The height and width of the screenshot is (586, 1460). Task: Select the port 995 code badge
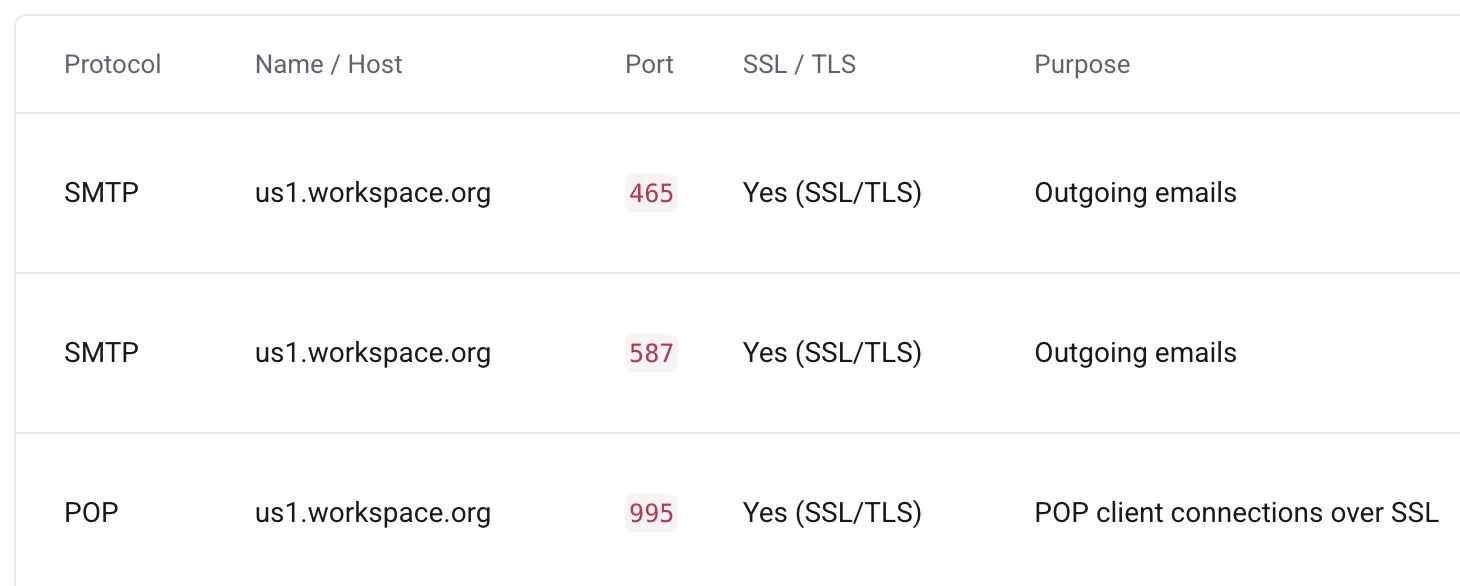click(x=652, y=513)
